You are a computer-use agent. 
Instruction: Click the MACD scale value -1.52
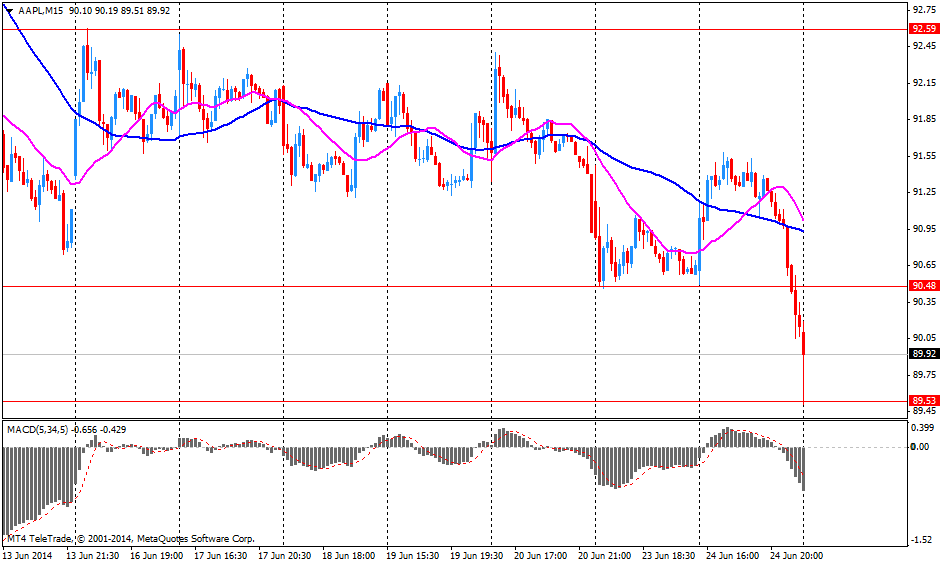tap(923, 540)
